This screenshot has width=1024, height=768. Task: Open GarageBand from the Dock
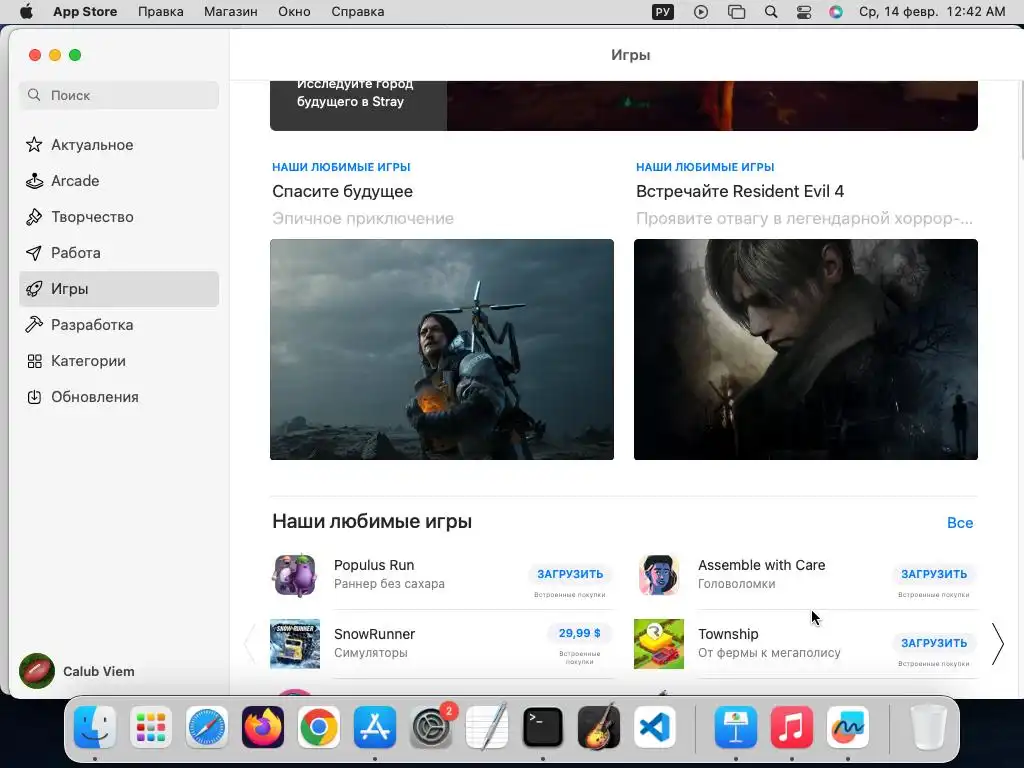point(599,727)
